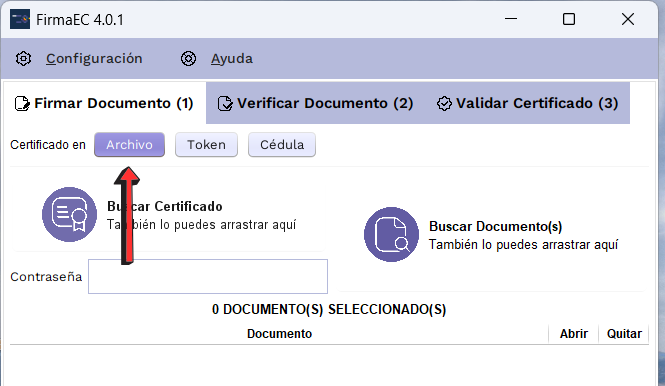Click the Validar Certificado badge icon

click(444, 103)
